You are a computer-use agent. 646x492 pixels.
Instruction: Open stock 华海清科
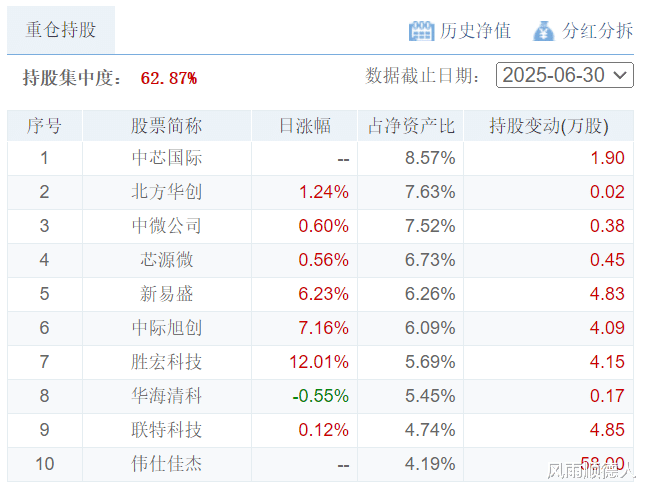(167, 396)
